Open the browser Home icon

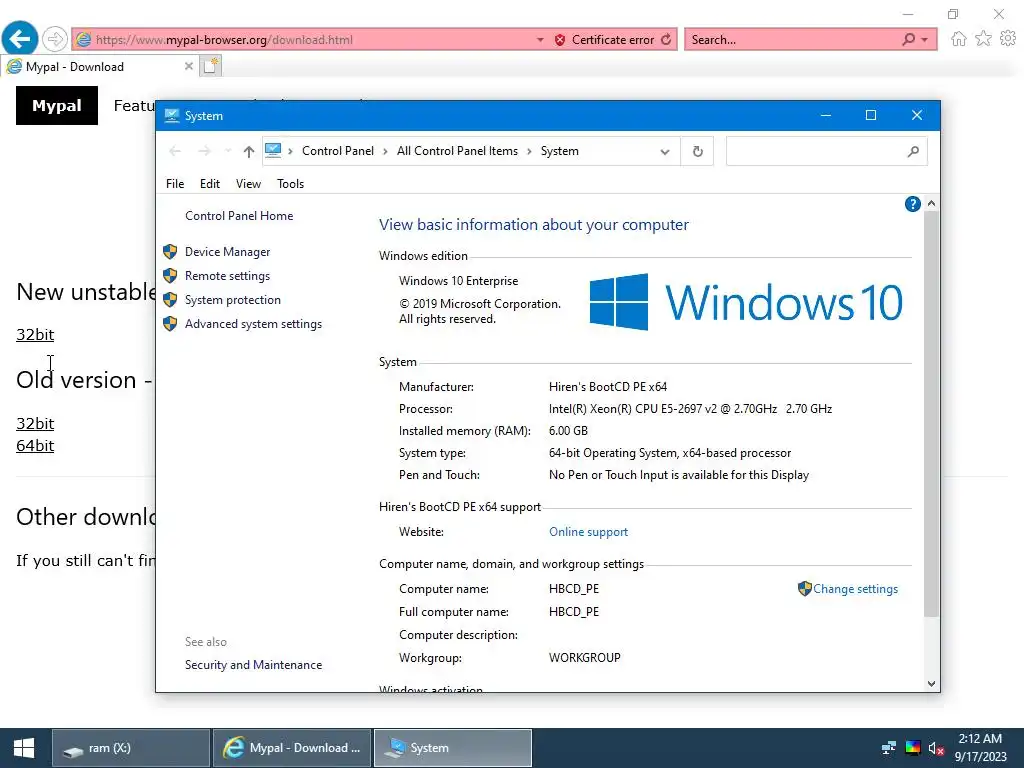pyautogui.click(x=958, y=39)
